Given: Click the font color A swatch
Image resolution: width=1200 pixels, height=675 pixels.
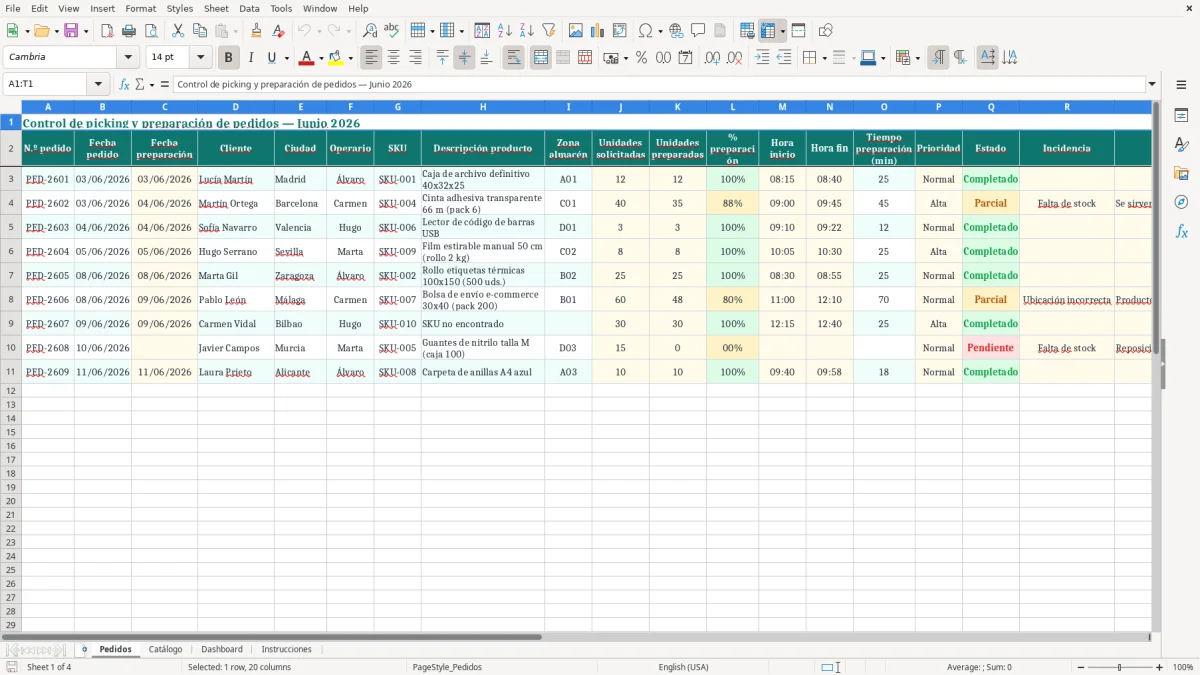Looking at the screenshot, I should tap(307, 58).
